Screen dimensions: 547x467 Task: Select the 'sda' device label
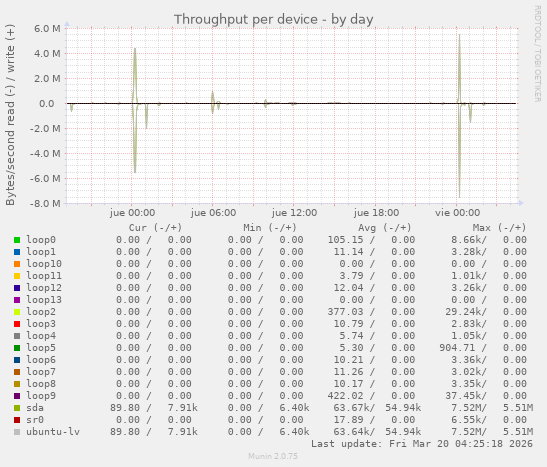click(x=35, y=408)
